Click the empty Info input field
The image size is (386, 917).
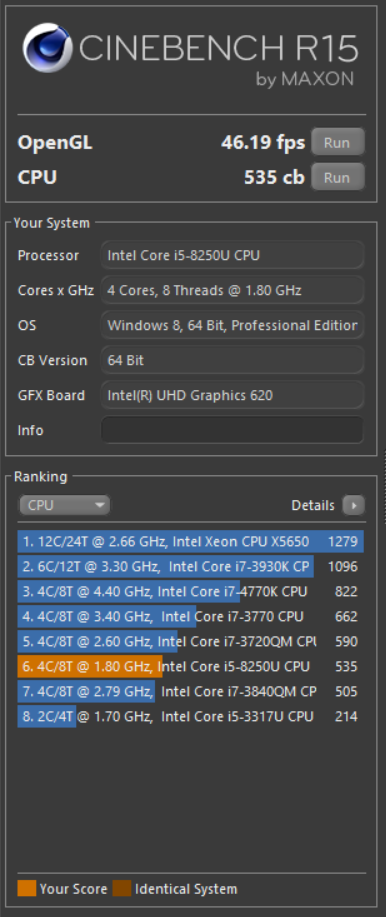[233, 430]
